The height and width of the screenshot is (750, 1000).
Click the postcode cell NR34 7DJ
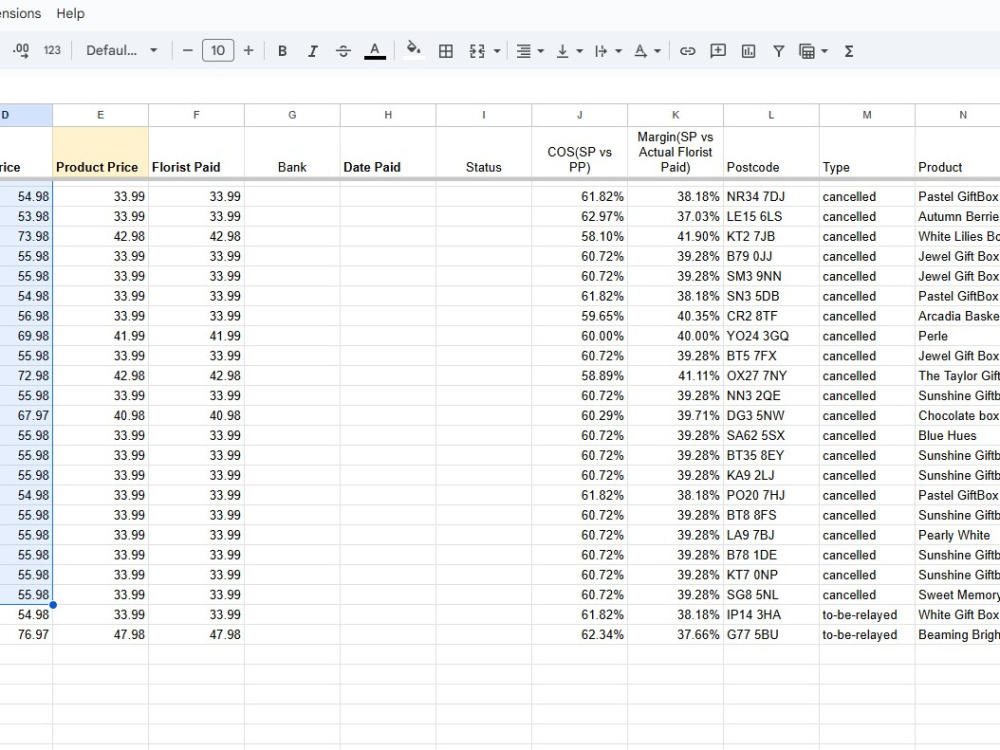[x=771, y=196]
